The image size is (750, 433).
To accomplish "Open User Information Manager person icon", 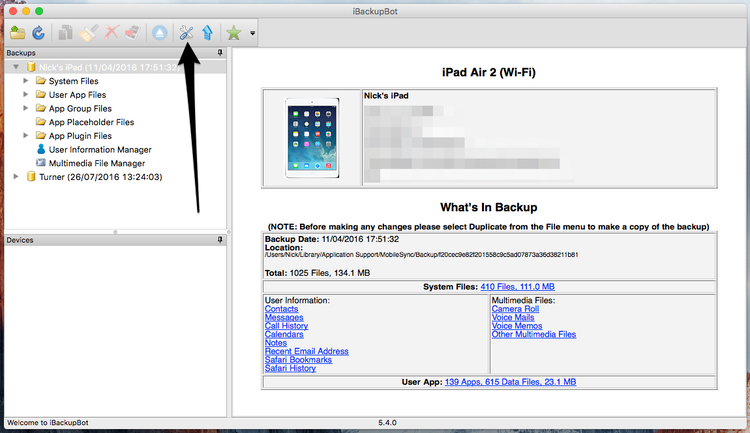I will pyautogui.click(x=41, y=149).
